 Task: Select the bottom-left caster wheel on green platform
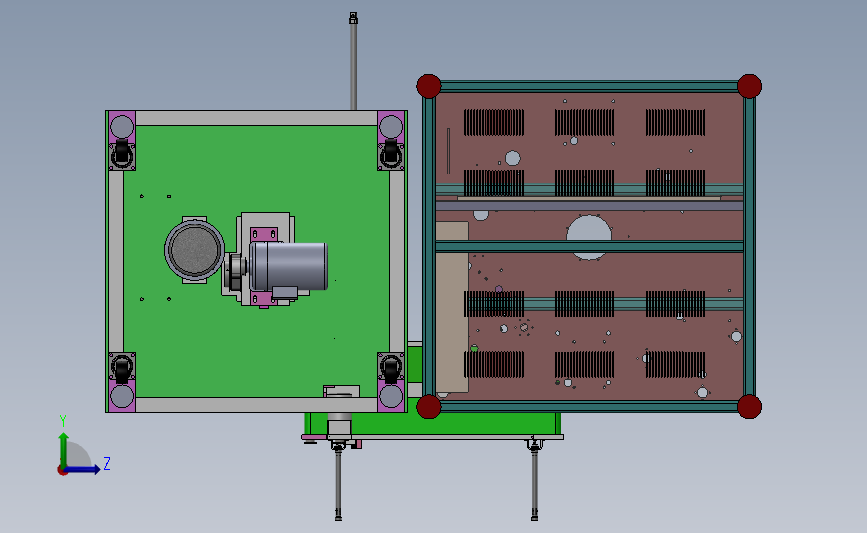(122, 368)
